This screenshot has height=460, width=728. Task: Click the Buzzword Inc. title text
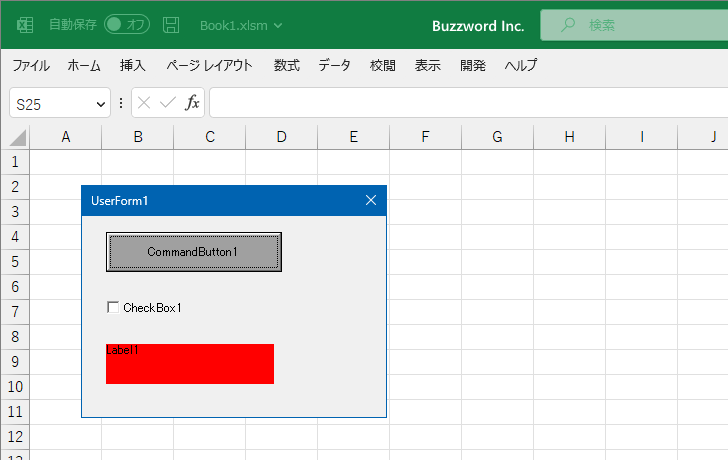(478, 26)
